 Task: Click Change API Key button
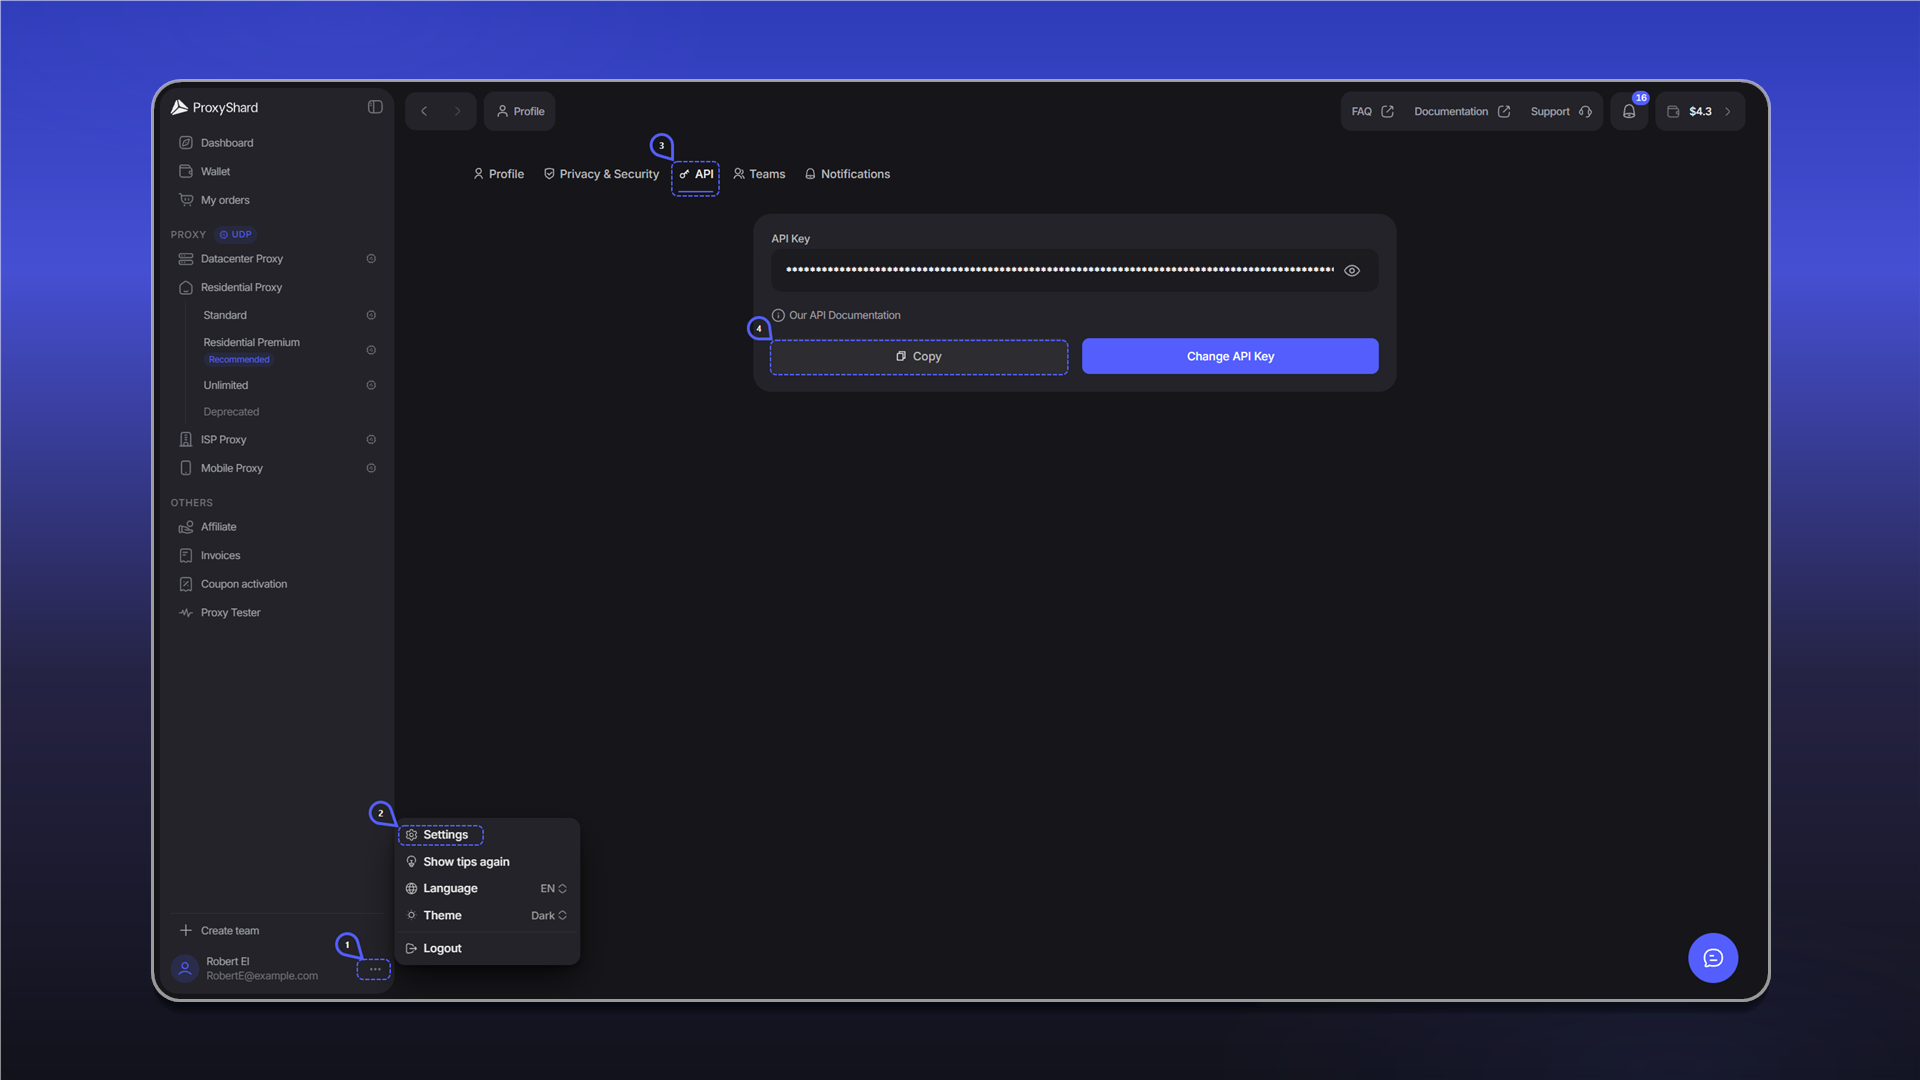tap(1230, 357)
